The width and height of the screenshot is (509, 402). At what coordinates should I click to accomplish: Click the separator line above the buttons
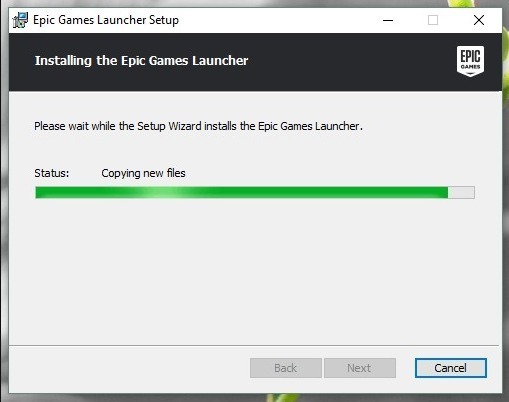pyautogui.click(x=254, y=345)
